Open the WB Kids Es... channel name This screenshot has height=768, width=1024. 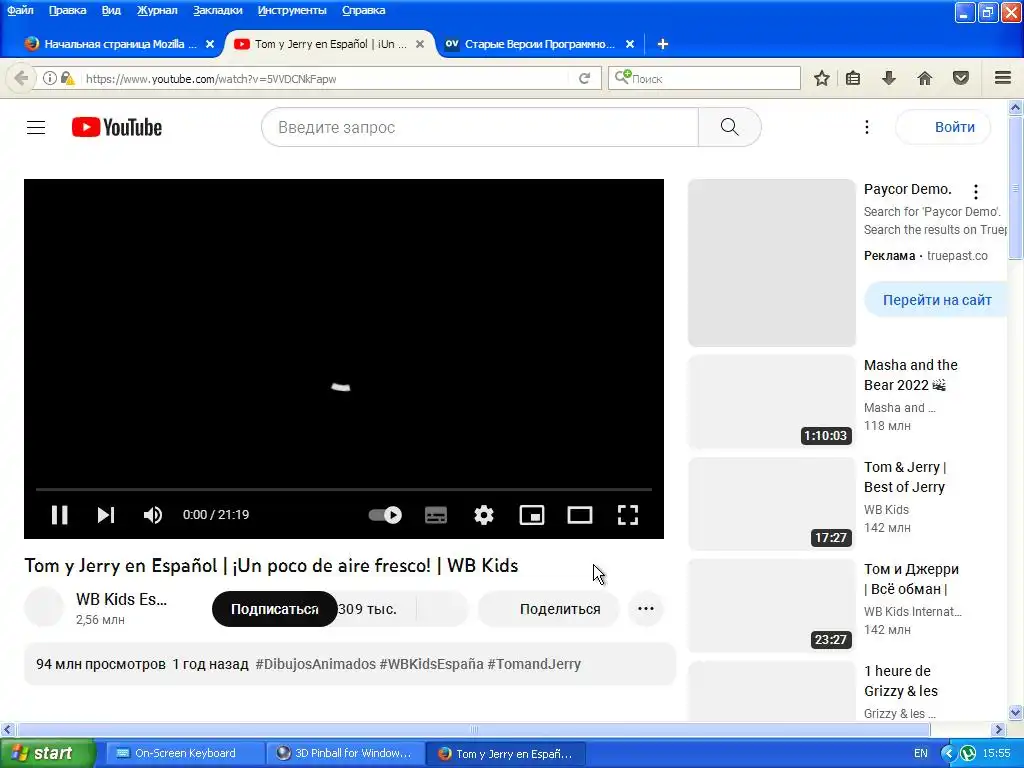pyautogui.click(x=121, y=600)
